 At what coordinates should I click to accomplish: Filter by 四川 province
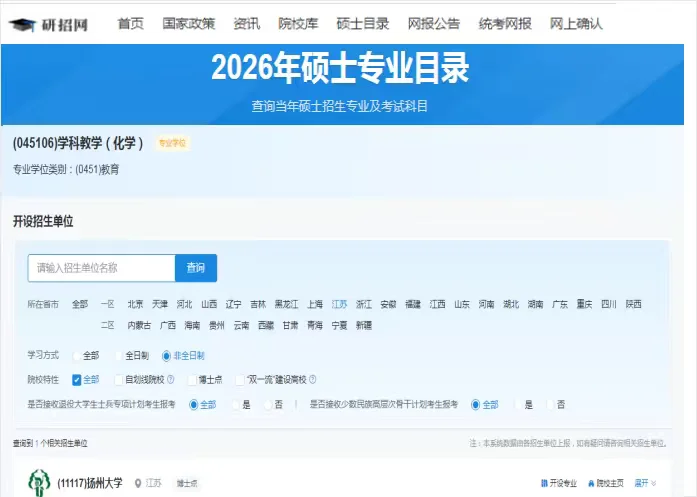click(609, 305)
